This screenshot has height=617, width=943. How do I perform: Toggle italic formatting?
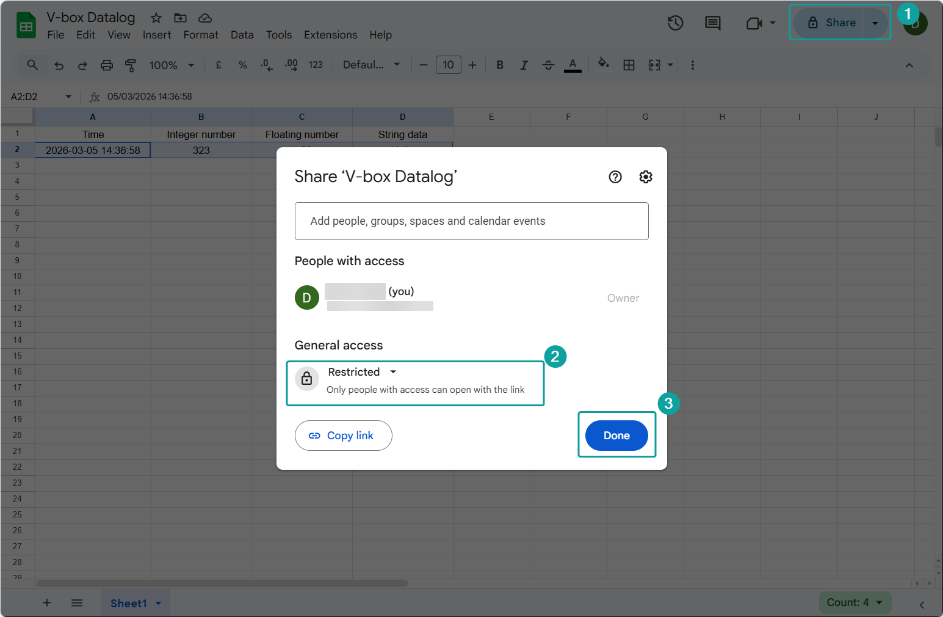(524, 65)
